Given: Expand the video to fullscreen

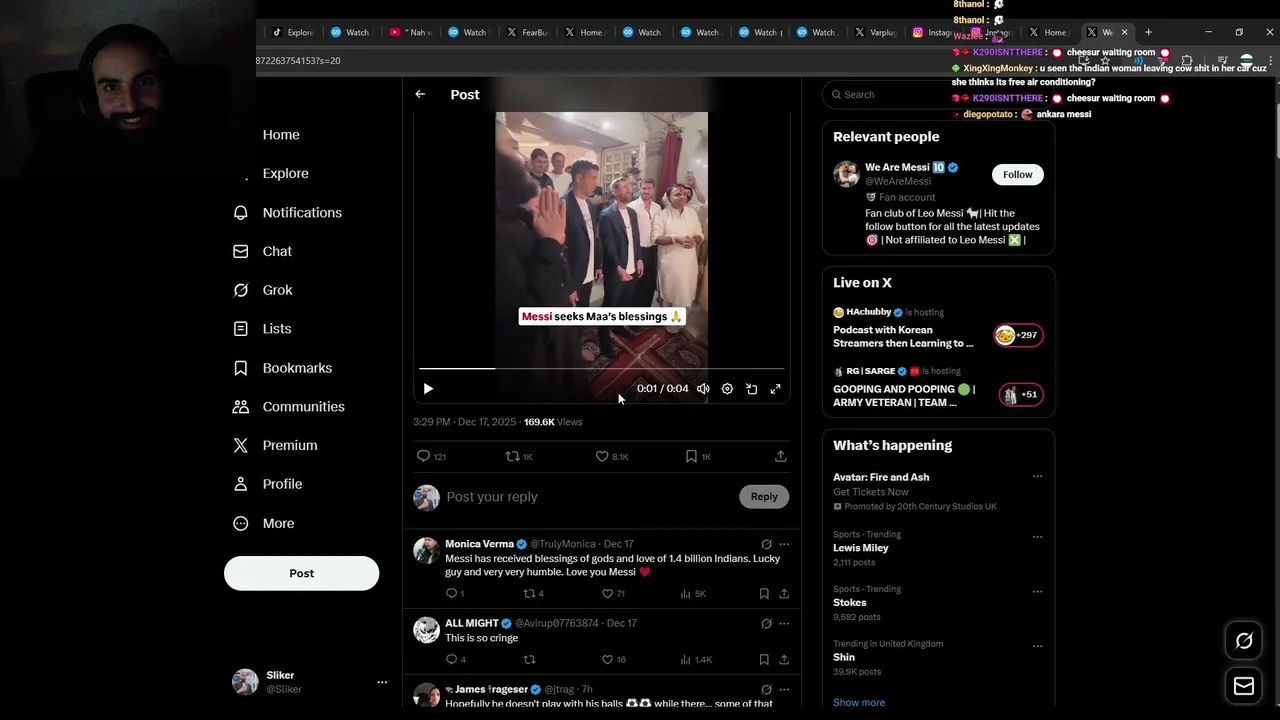Looking at the screenshot, I should (x=775, y=389).
